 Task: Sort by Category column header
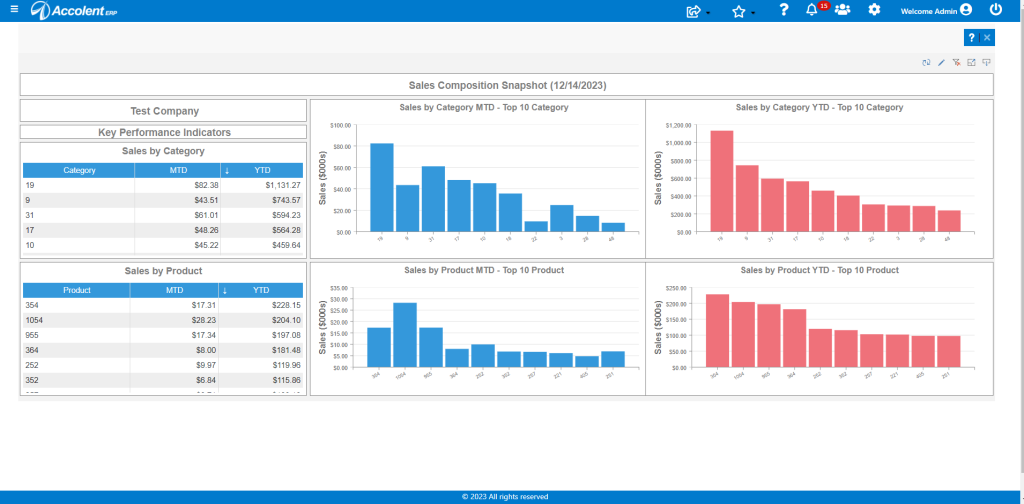point(79,170)
